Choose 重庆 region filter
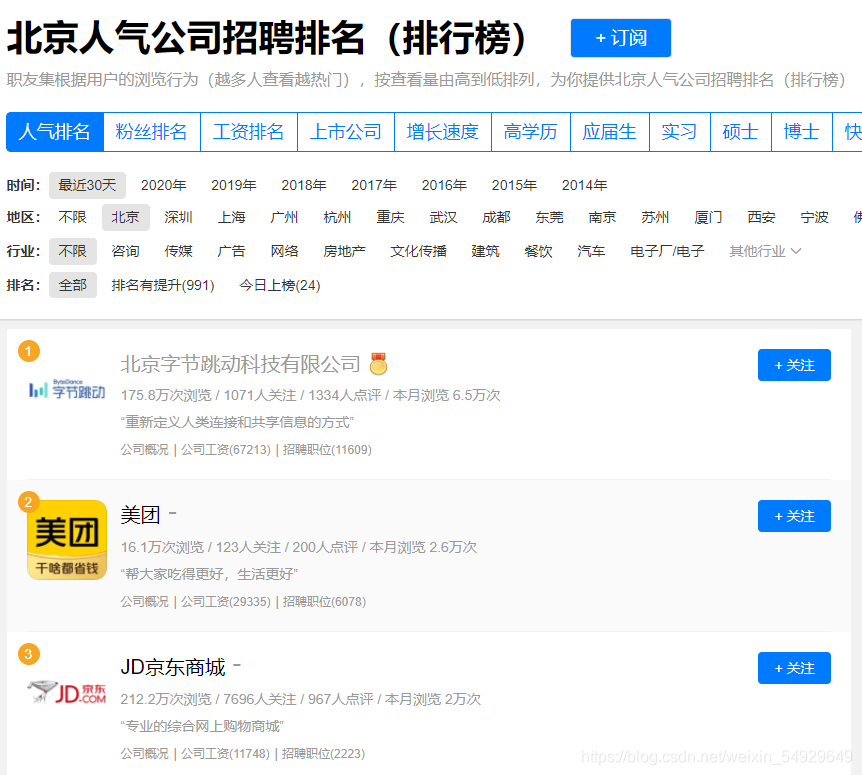862x775 pixels. click(x=390, y=217)
